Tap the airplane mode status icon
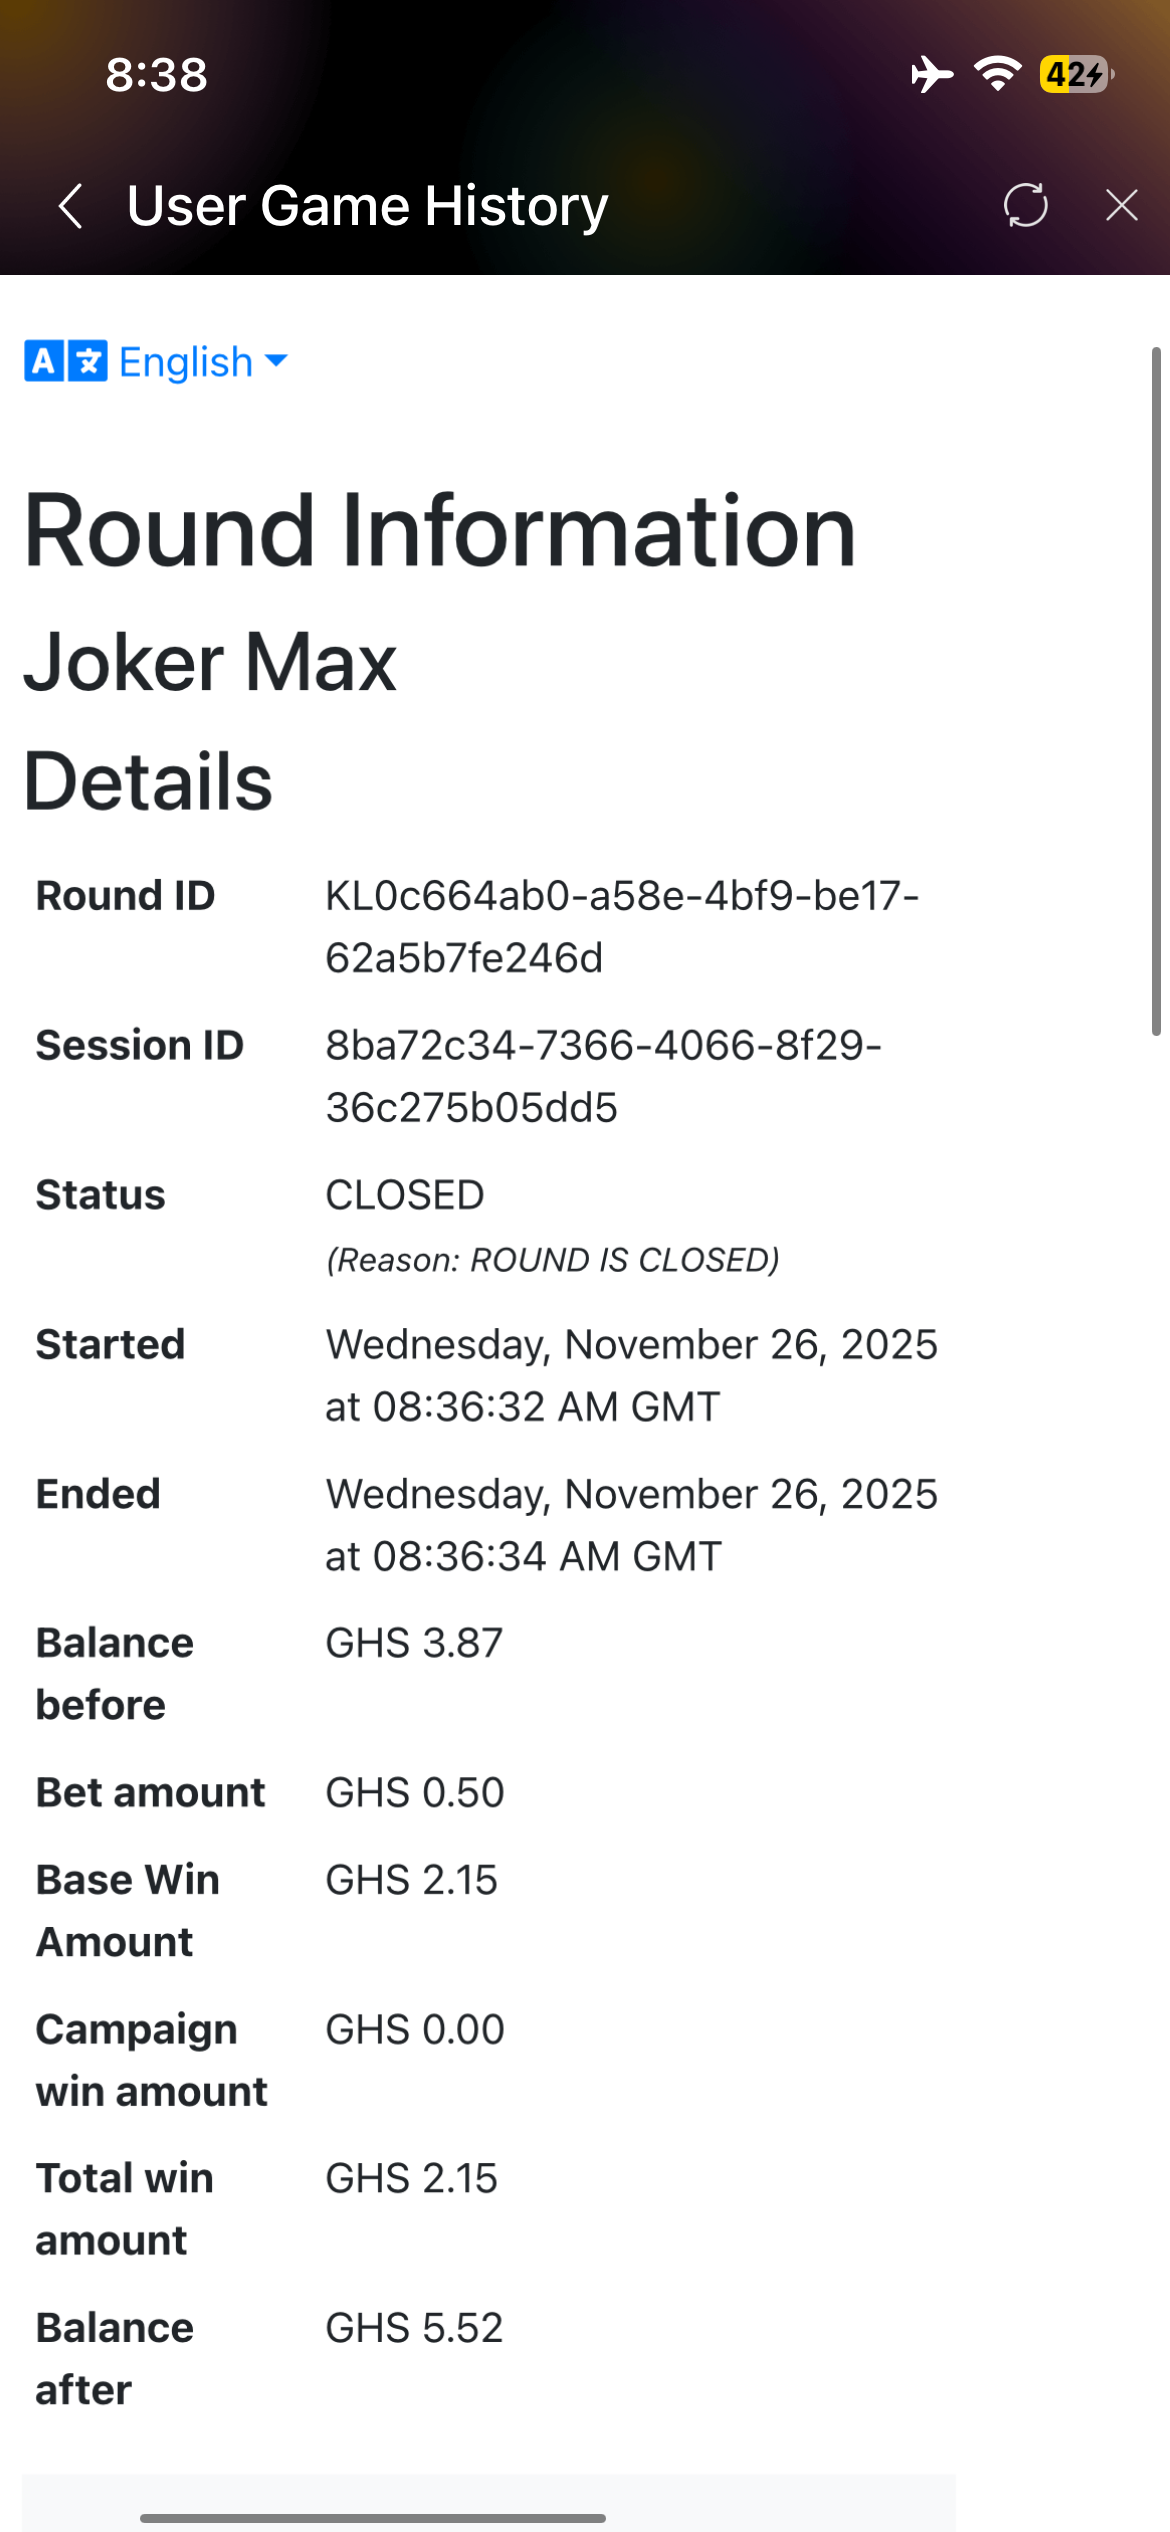This screenshot has height=2532, width=1170. pos(931,74)
